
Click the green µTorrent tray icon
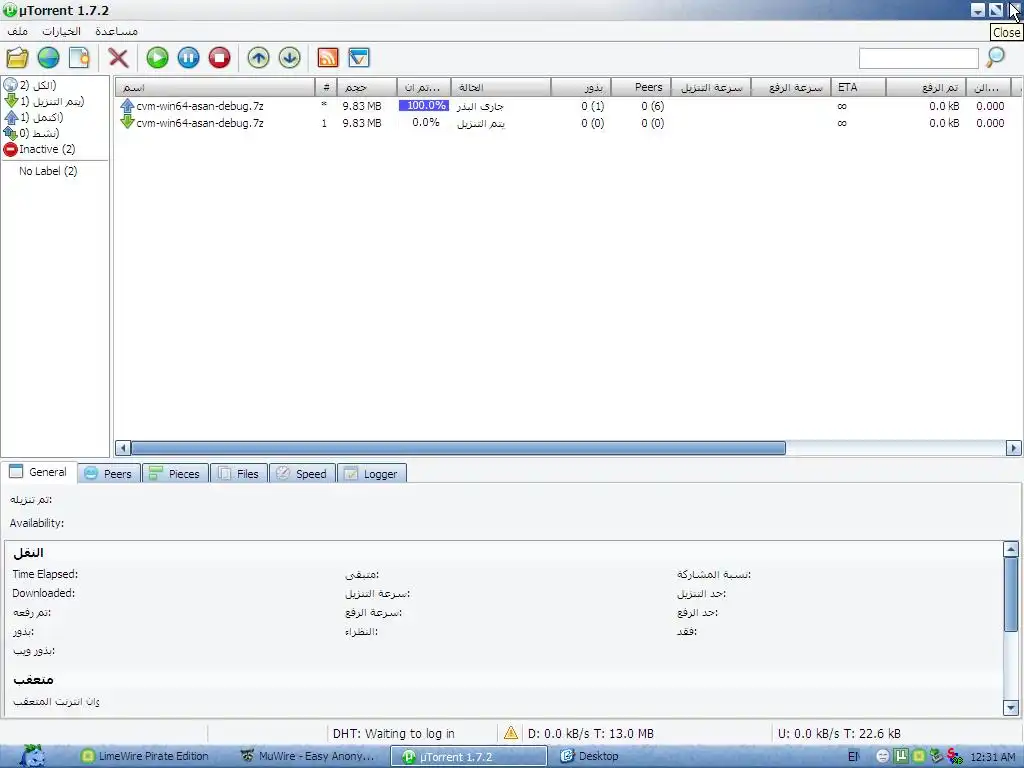(x=901, y=756)
